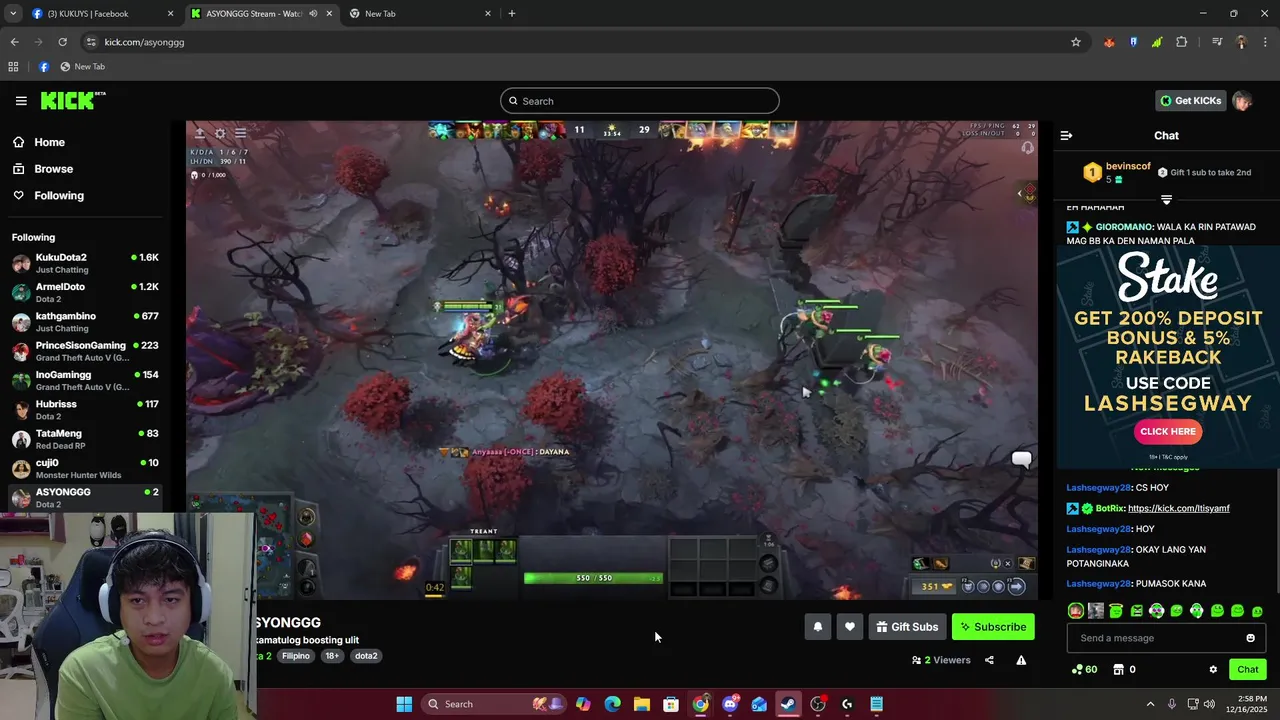1280x720 pixels.
Task: Open Browse in Kick sidebar
Action: tap(53, 169)
